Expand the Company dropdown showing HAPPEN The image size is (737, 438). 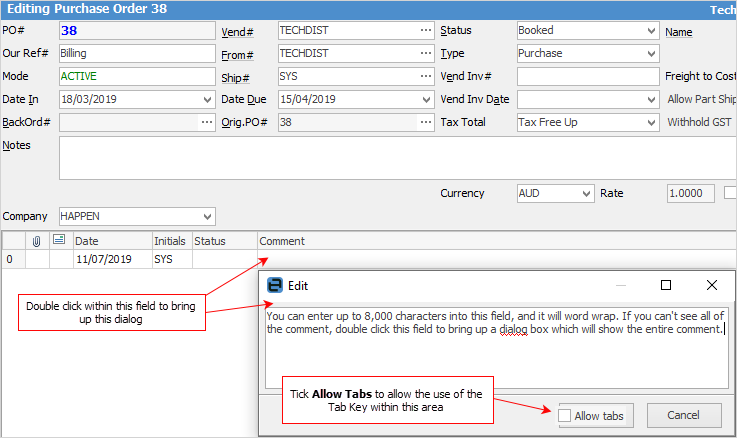point(207,216)
